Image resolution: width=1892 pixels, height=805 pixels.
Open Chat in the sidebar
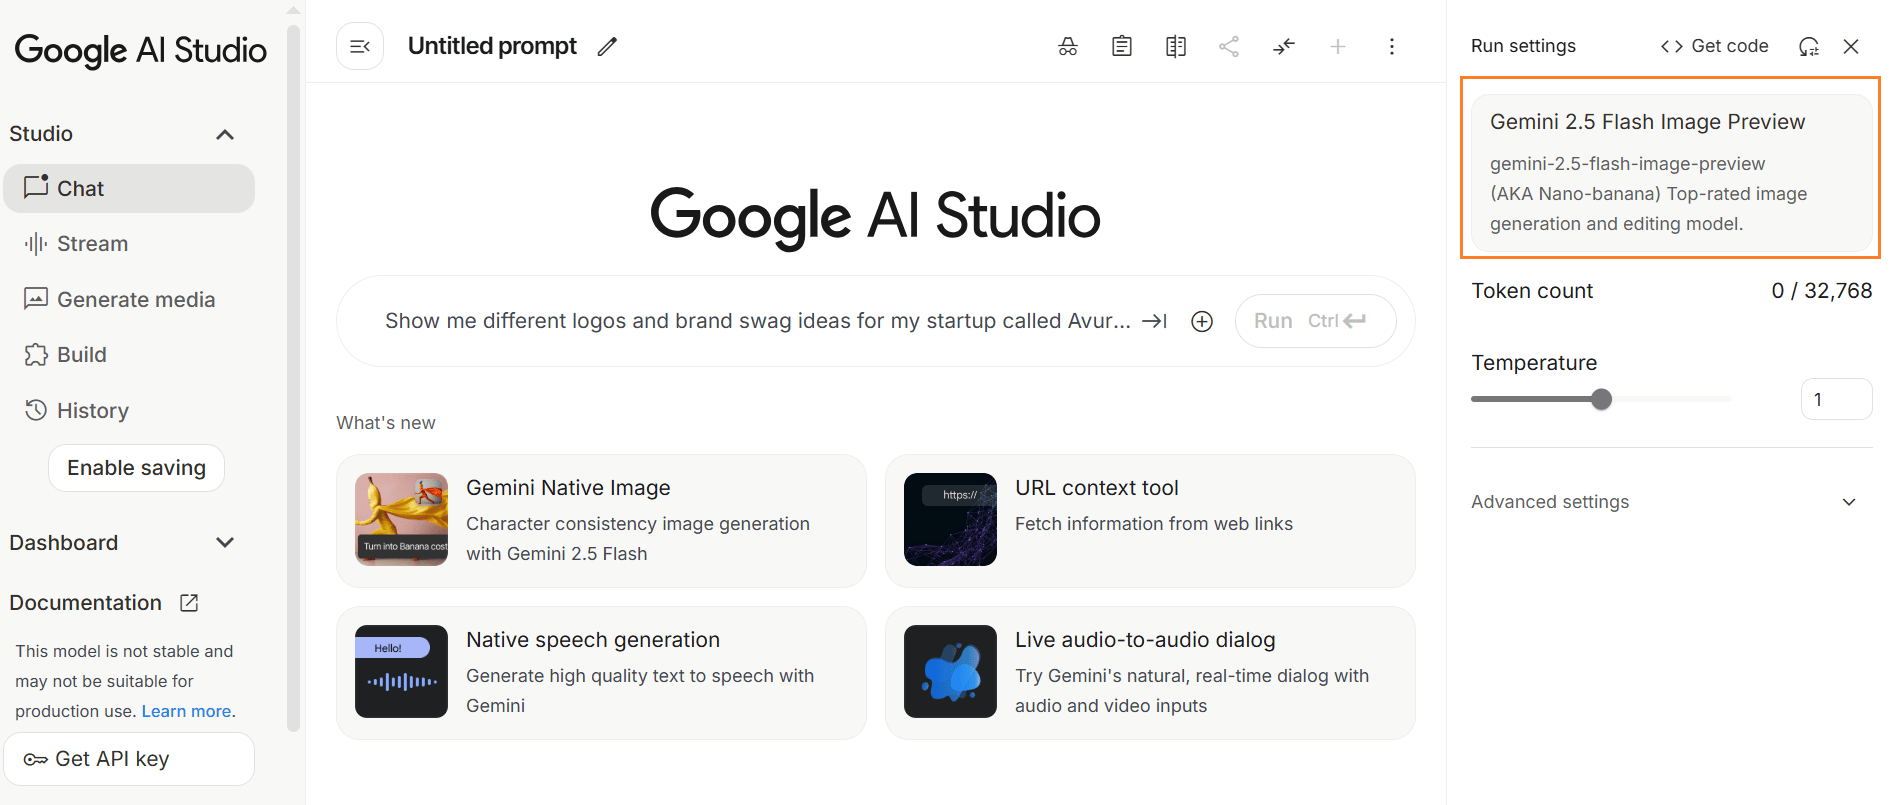tap(129, 188)
